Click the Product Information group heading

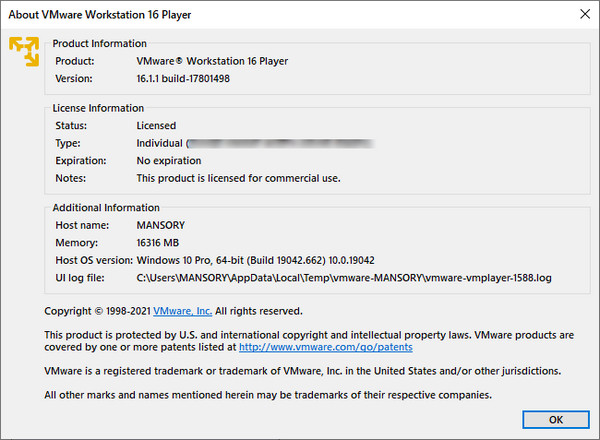(99, 43)
